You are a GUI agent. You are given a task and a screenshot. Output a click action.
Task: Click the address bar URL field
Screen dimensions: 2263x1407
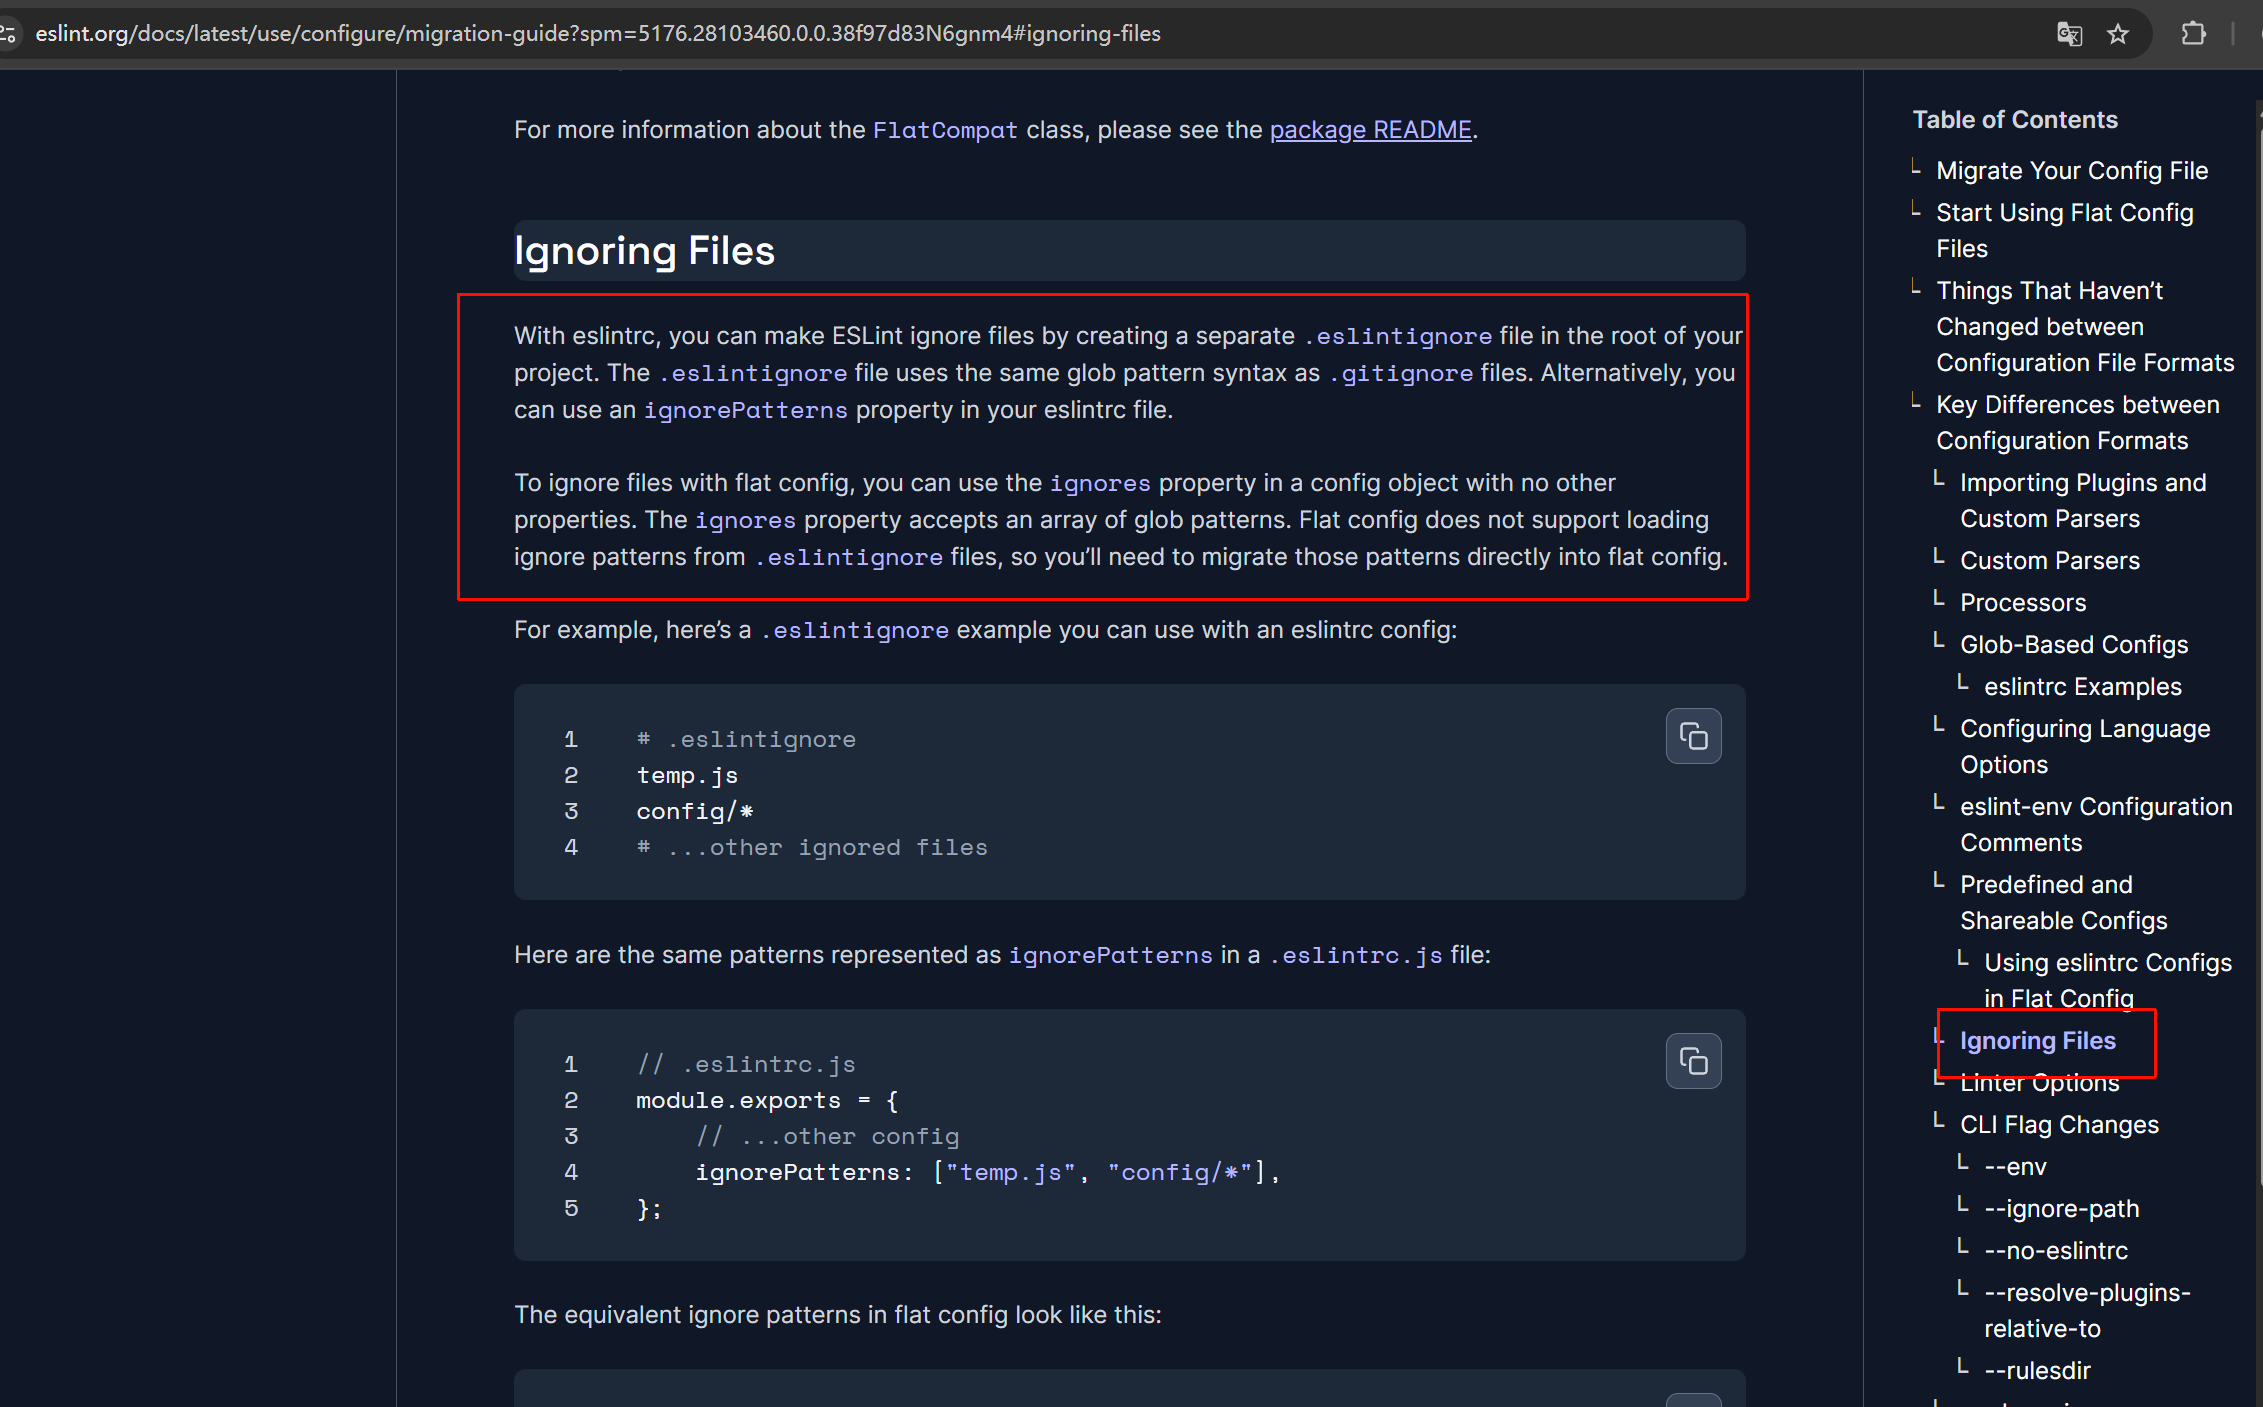pyautogui.click(x=598, y=34)
